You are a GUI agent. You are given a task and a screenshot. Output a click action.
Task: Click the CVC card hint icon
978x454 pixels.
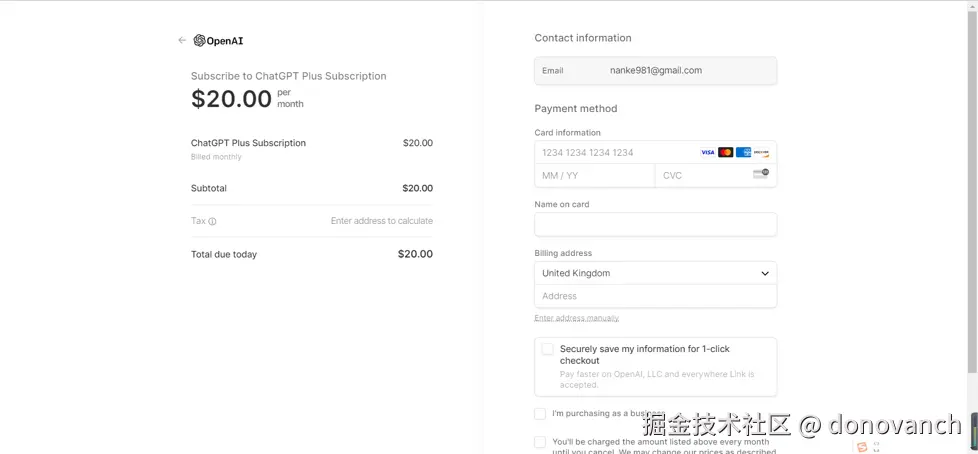tap(760, 175)
